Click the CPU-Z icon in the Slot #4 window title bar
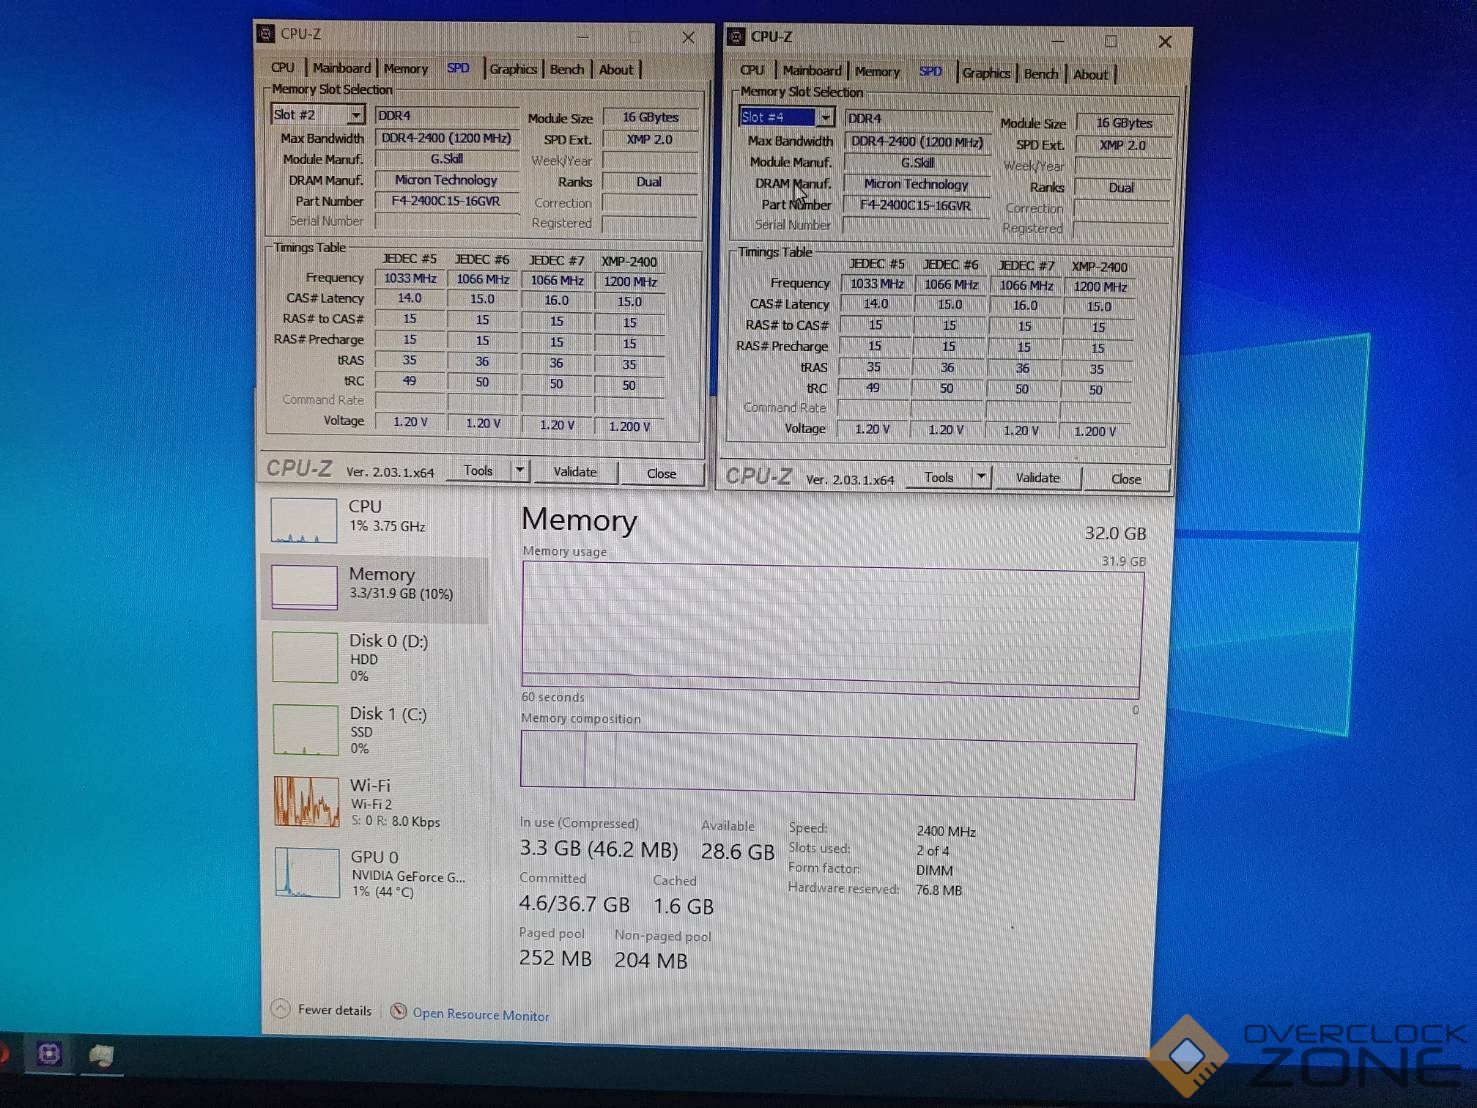Screen dimensions: 1477x1108 (736, 37)
